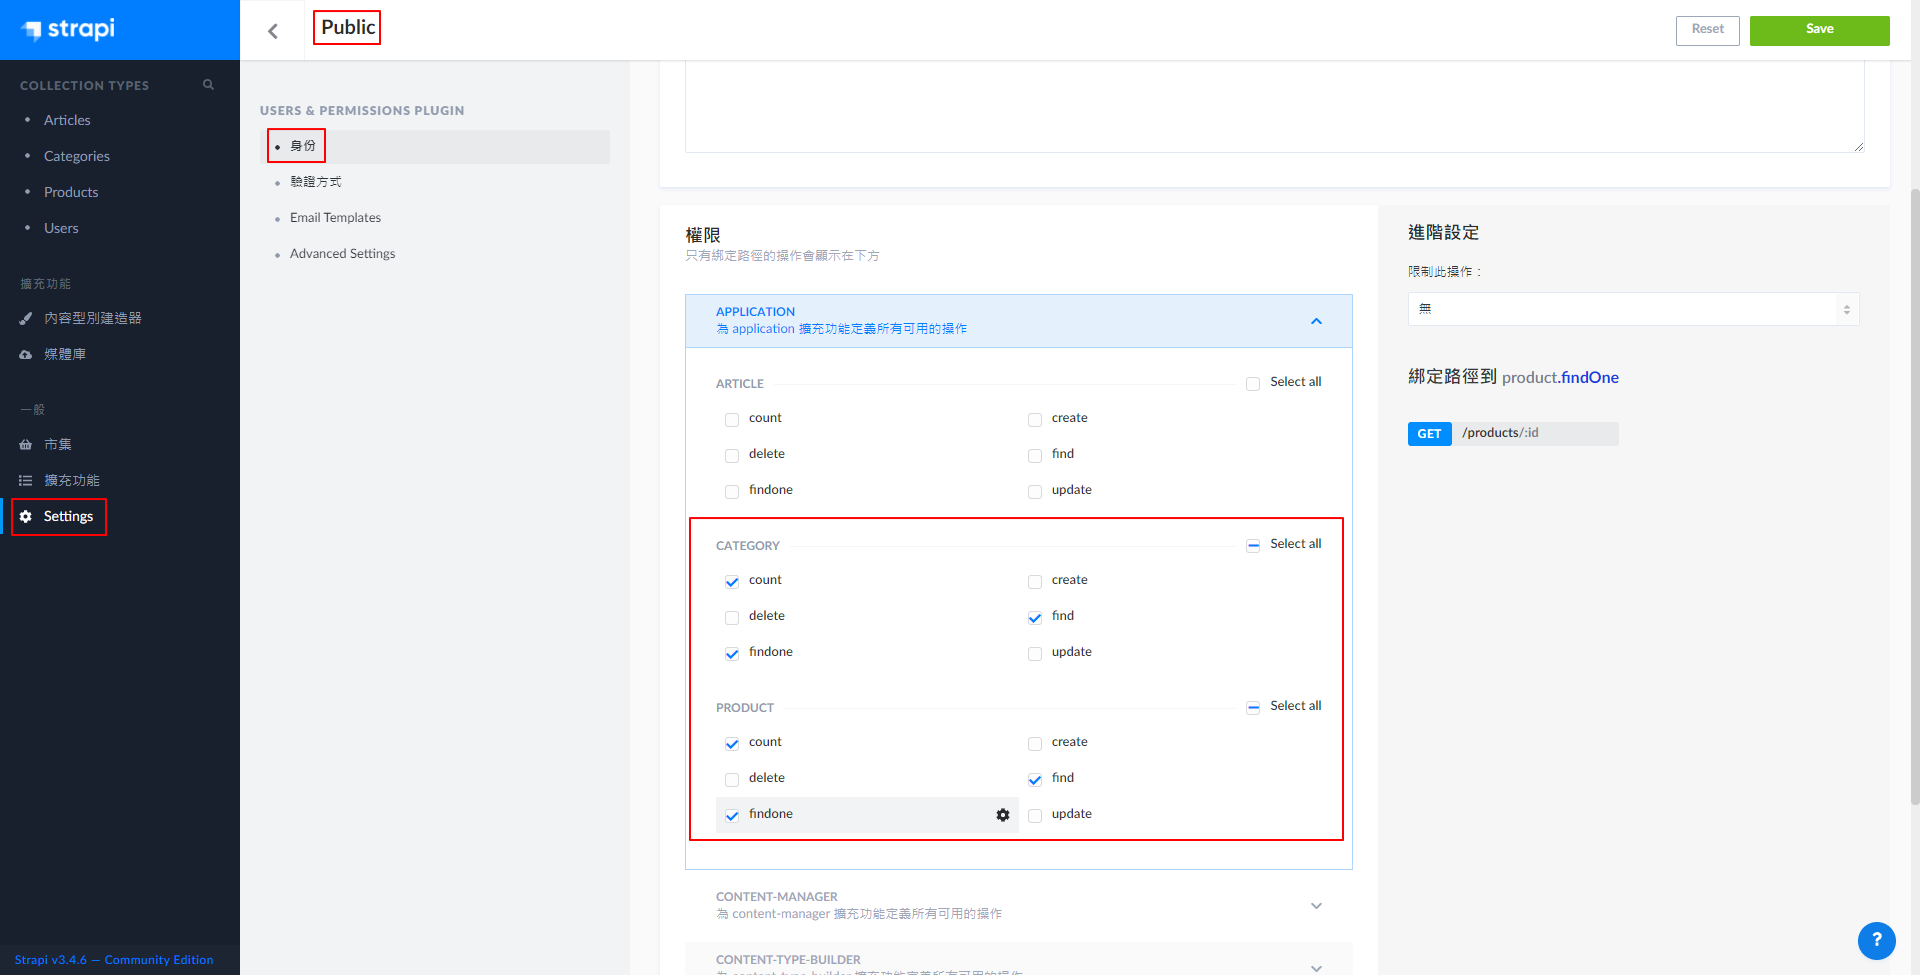
Task: Go to Advanced Settings menu item
Action: pos(342,254)
